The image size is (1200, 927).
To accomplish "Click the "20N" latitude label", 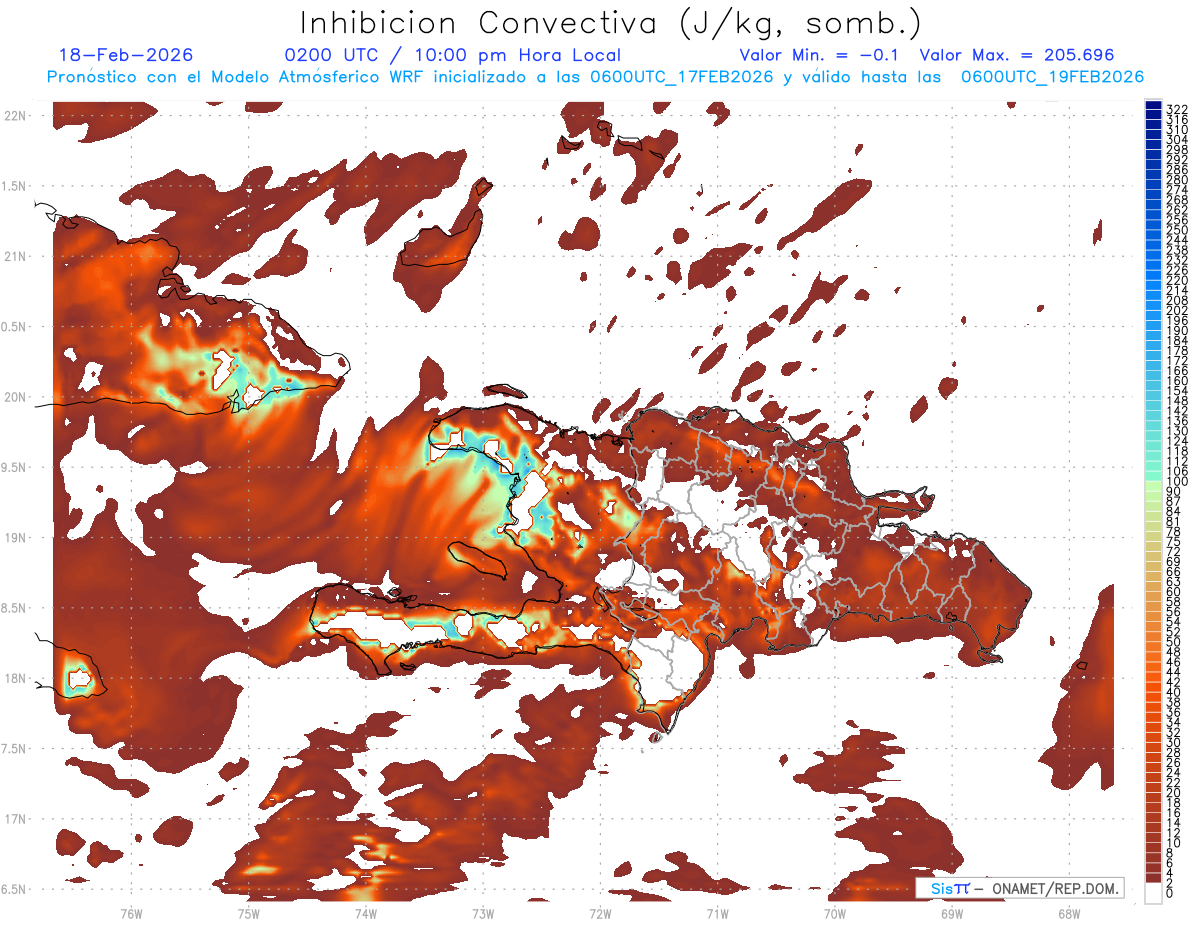I will [x=15, y=397].
